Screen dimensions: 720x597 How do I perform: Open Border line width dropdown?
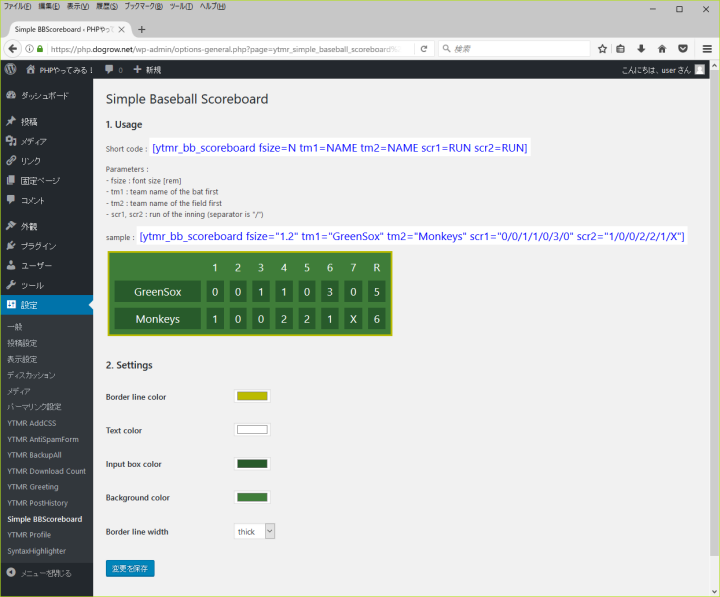point(254,531)
